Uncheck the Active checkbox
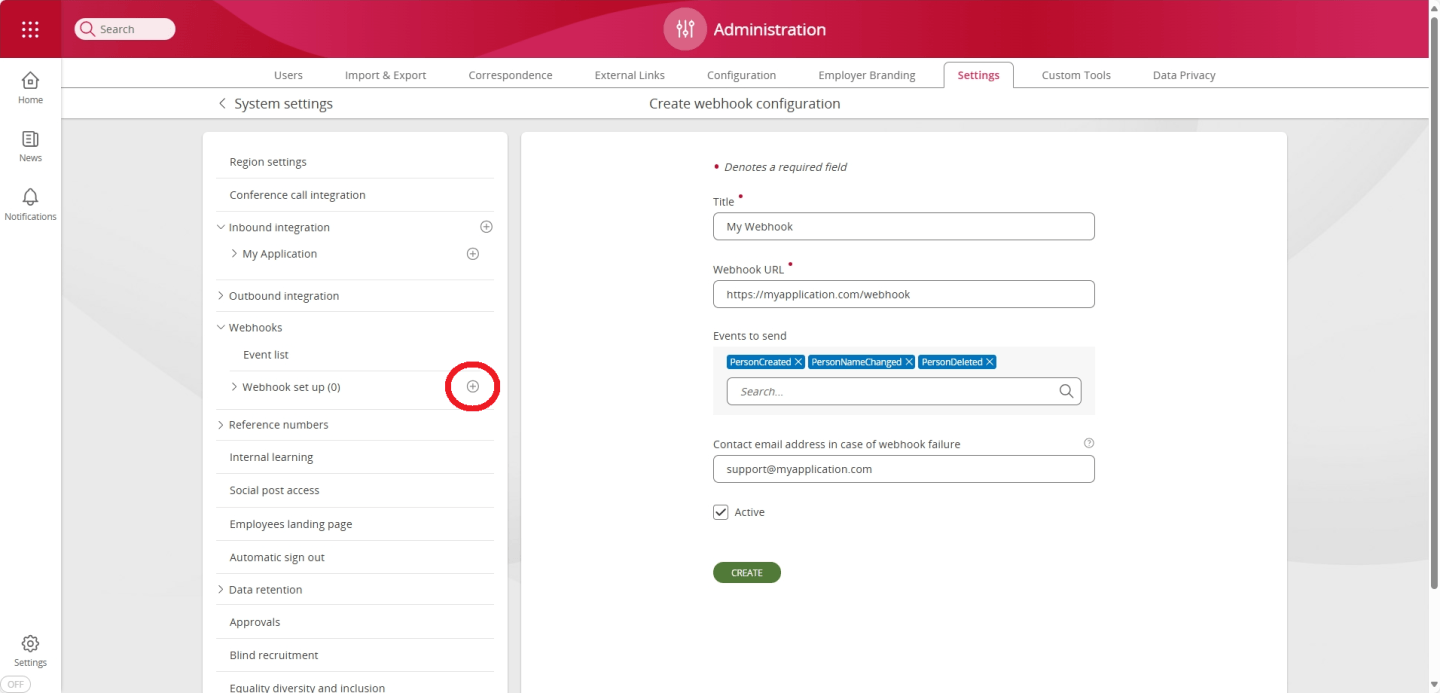 pos(720,511)
